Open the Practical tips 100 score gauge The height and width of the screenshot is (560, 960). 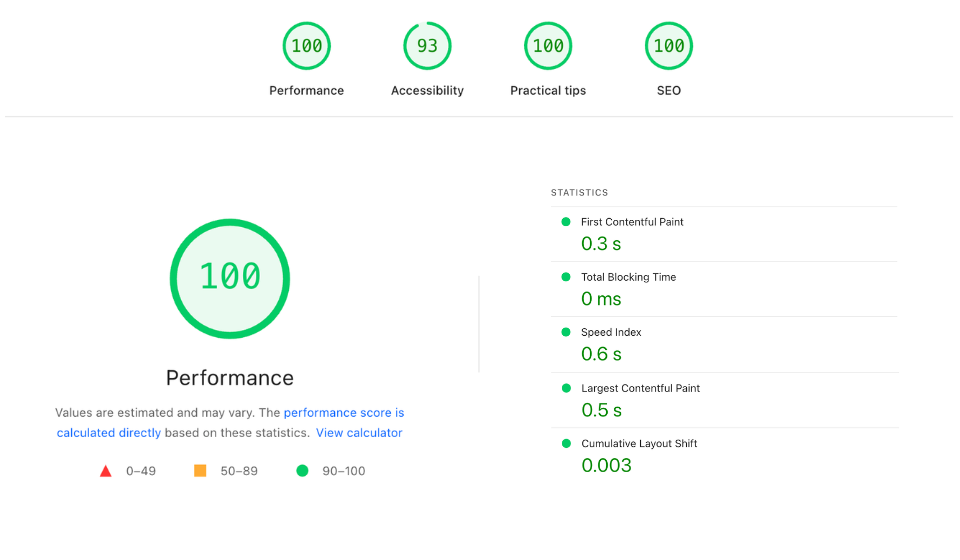[548, 46]
